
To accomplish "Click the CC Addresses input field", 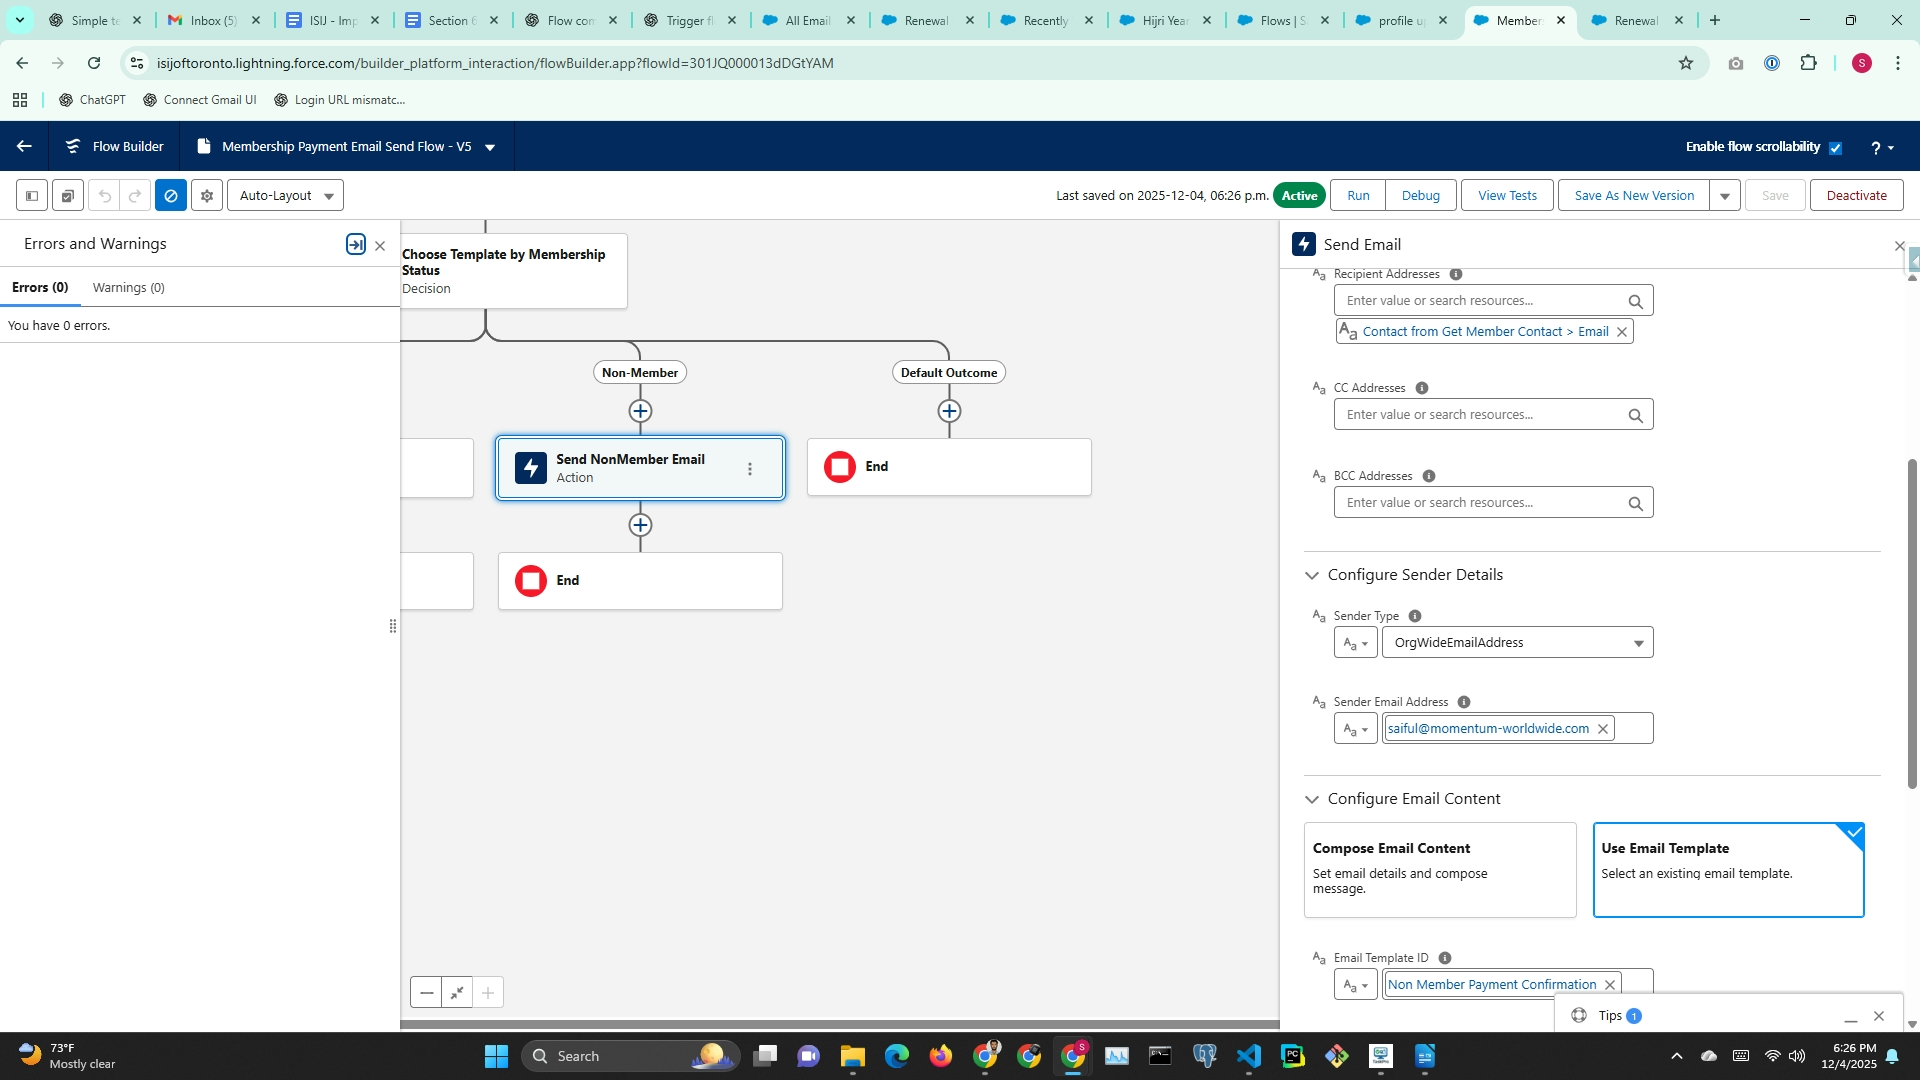I will (x=1480, y=415).
